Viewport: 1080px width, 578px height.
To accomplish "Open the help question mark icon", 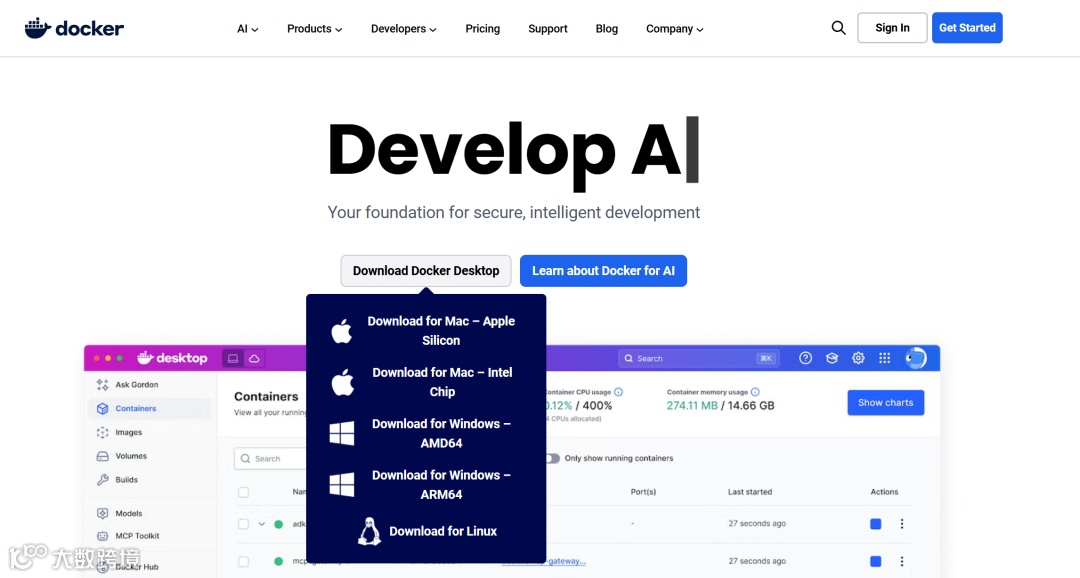I will (805, 358).
